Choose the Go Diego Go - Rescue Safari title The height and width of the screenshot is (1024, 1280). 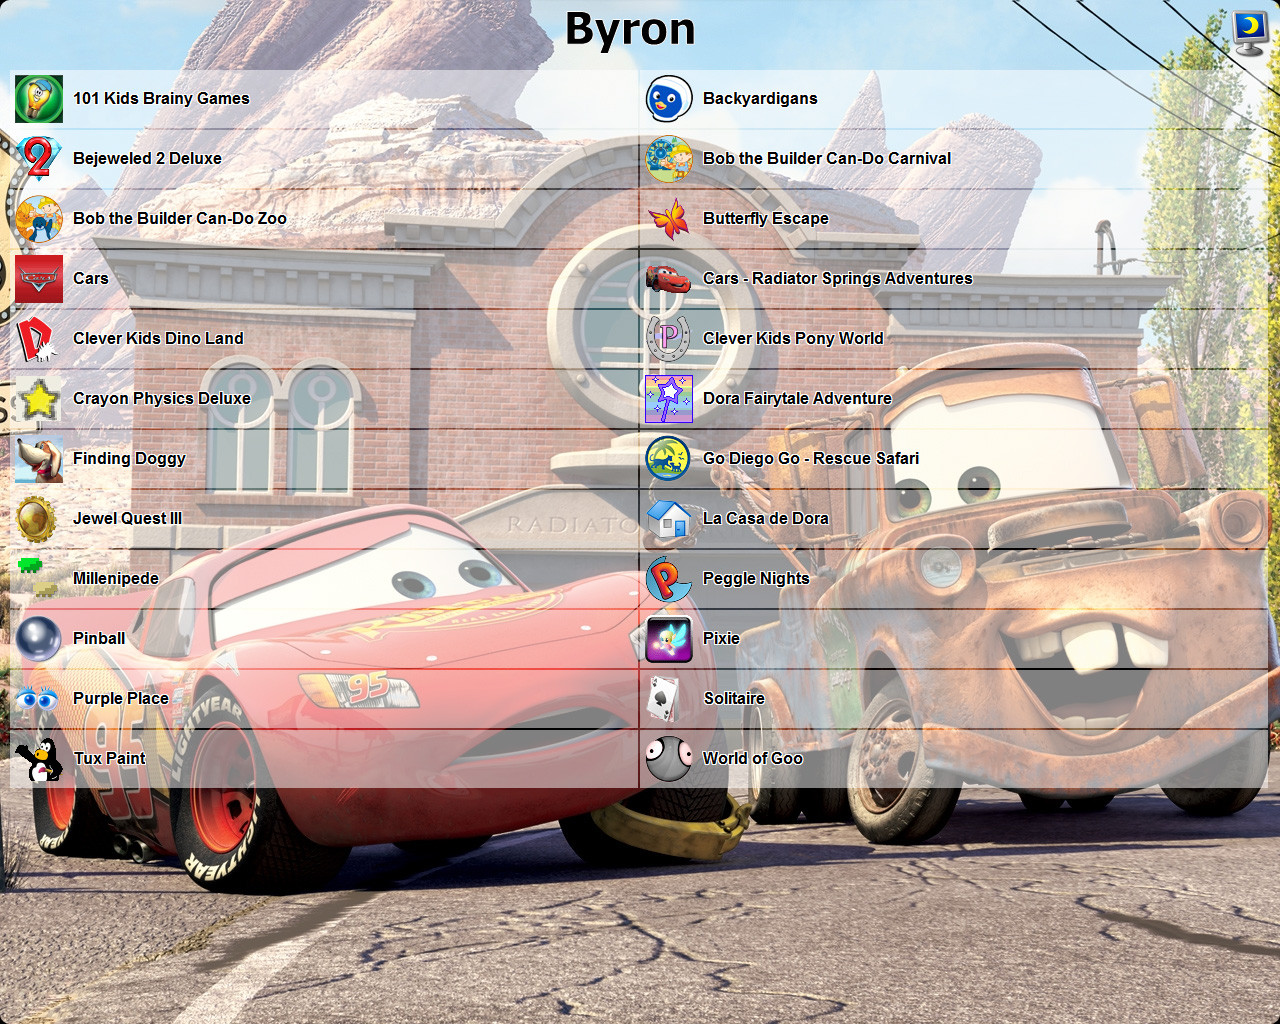(811, 458)
